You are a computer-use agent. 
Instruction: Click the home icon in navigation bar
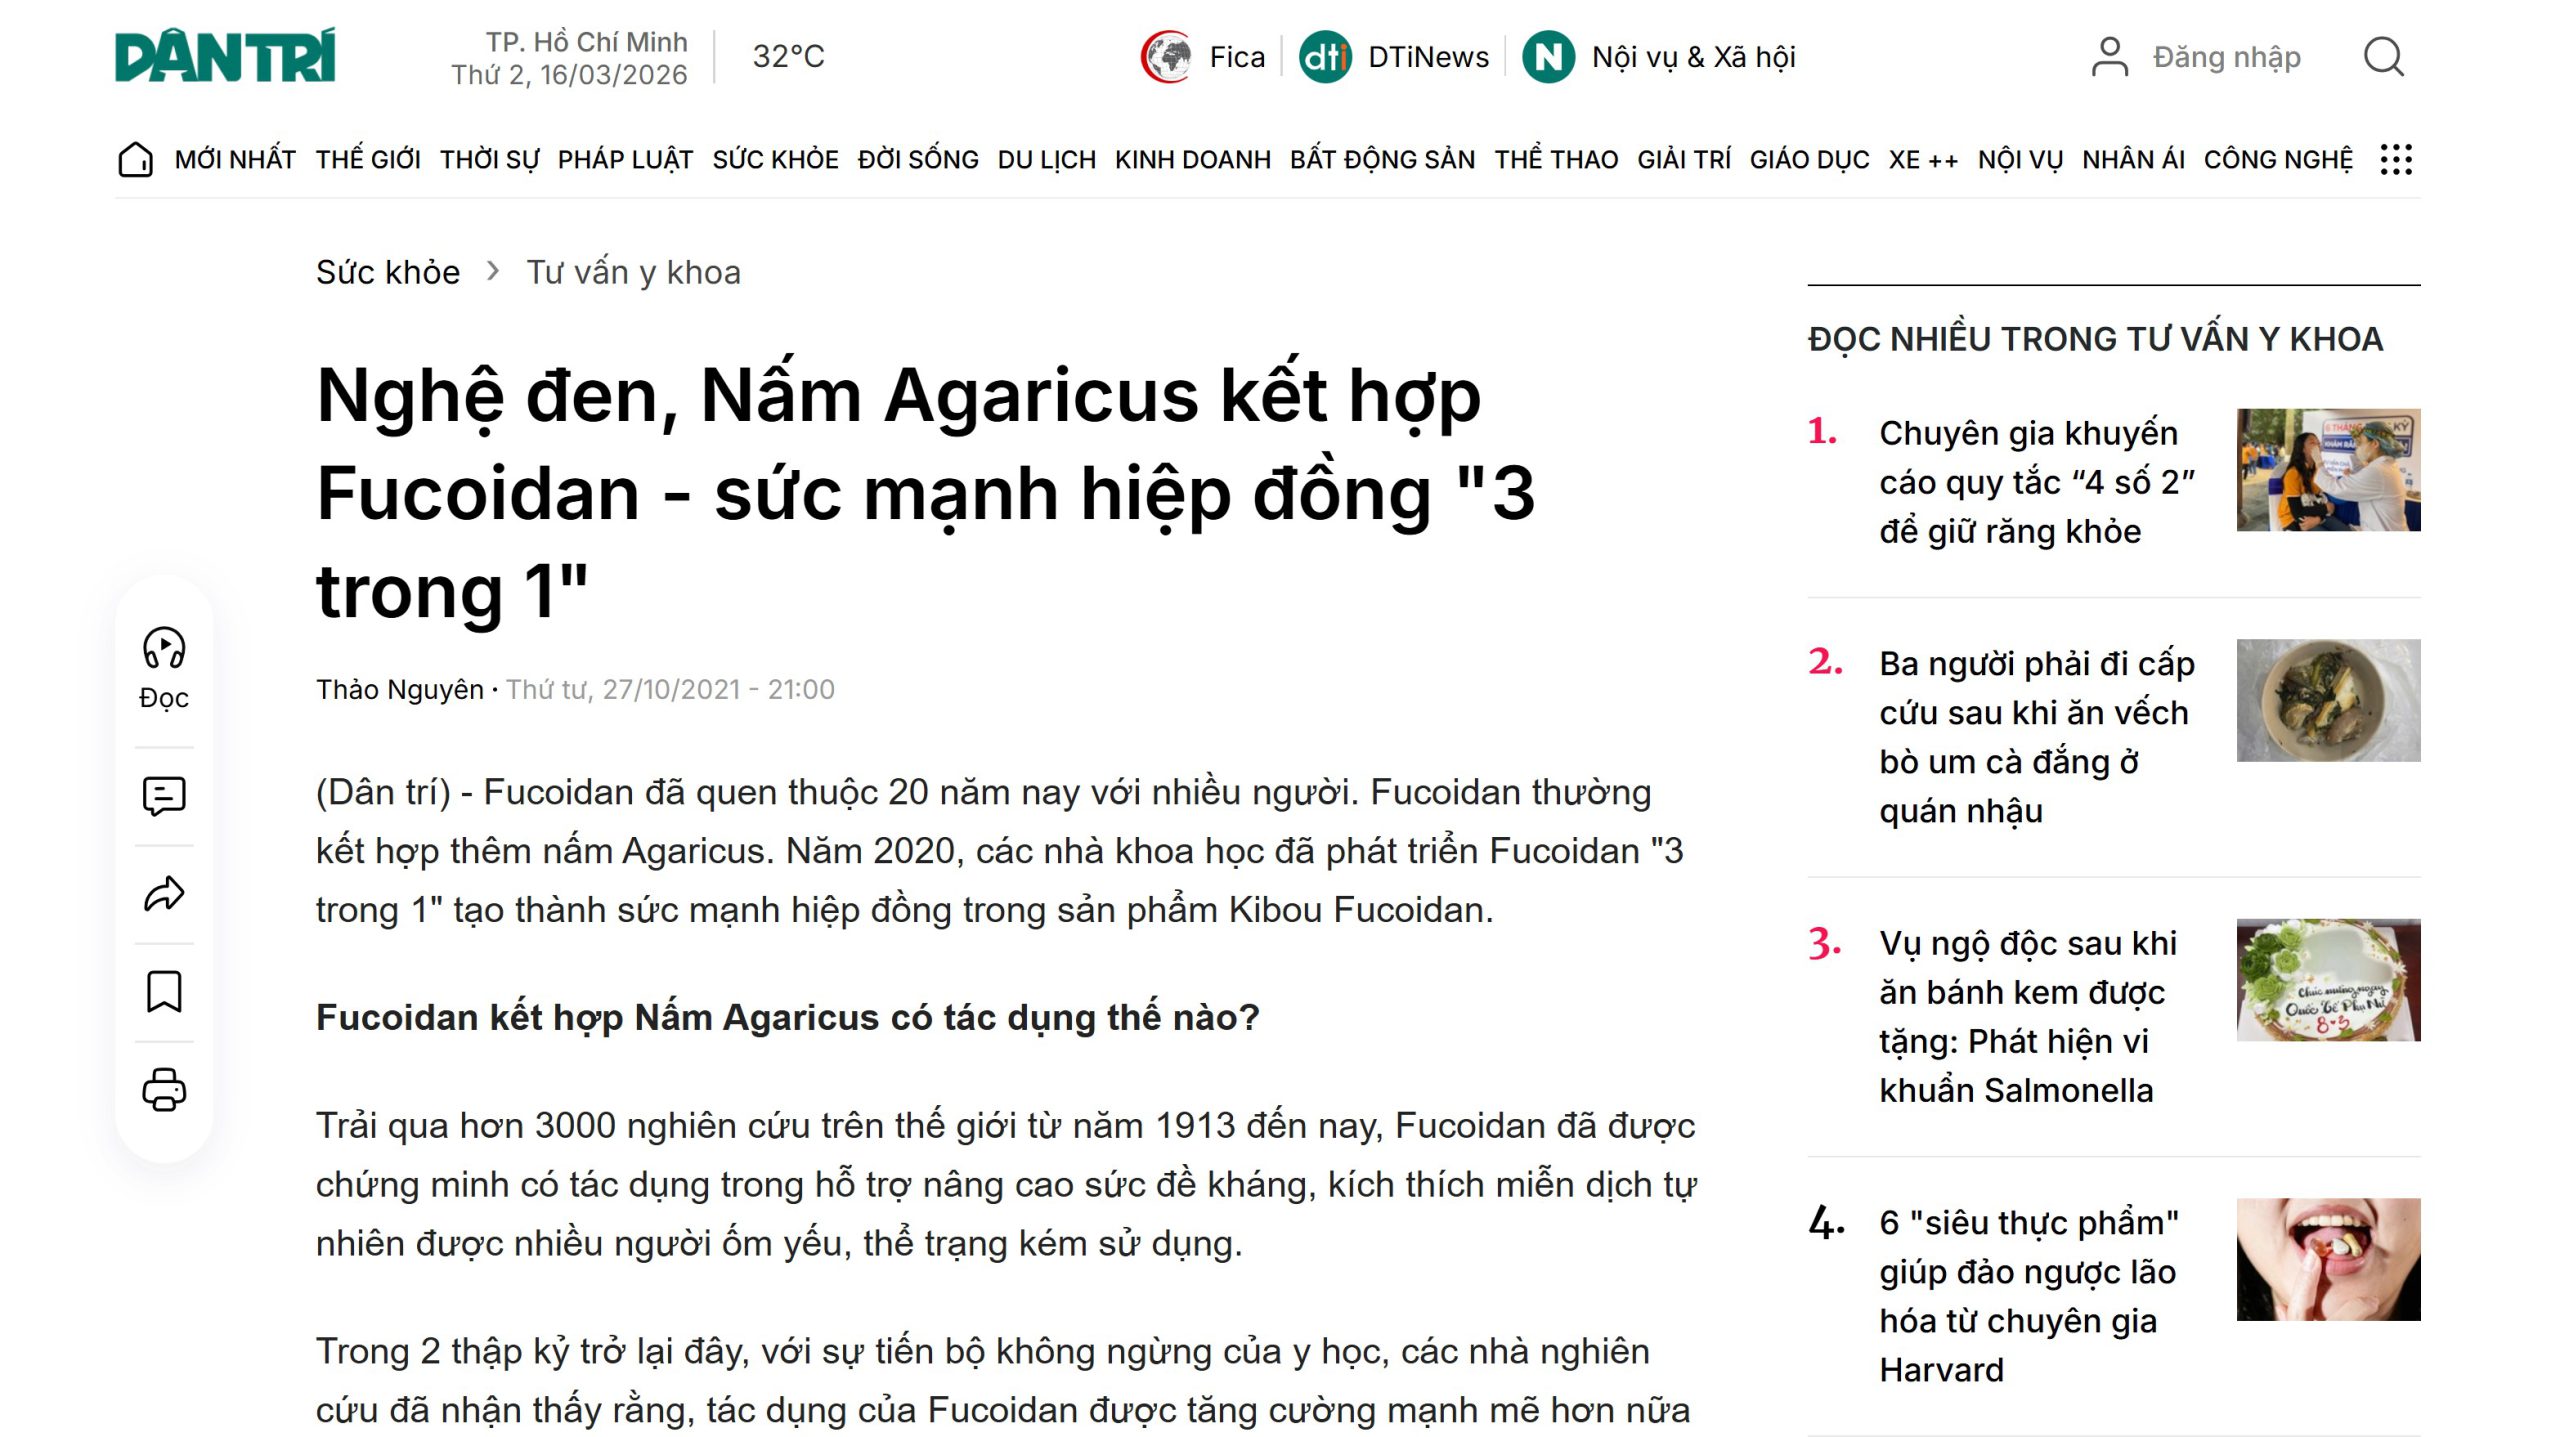click(x=135, y=160)
